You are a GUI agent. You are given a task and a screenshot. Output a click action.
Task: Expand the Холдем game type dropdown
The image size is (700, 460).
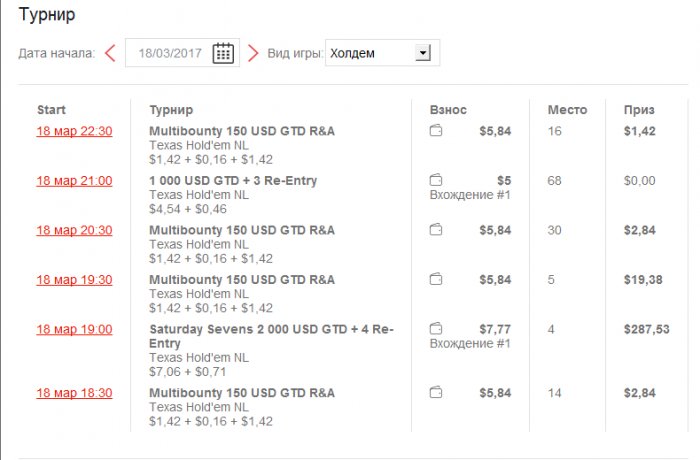(423, 53)
